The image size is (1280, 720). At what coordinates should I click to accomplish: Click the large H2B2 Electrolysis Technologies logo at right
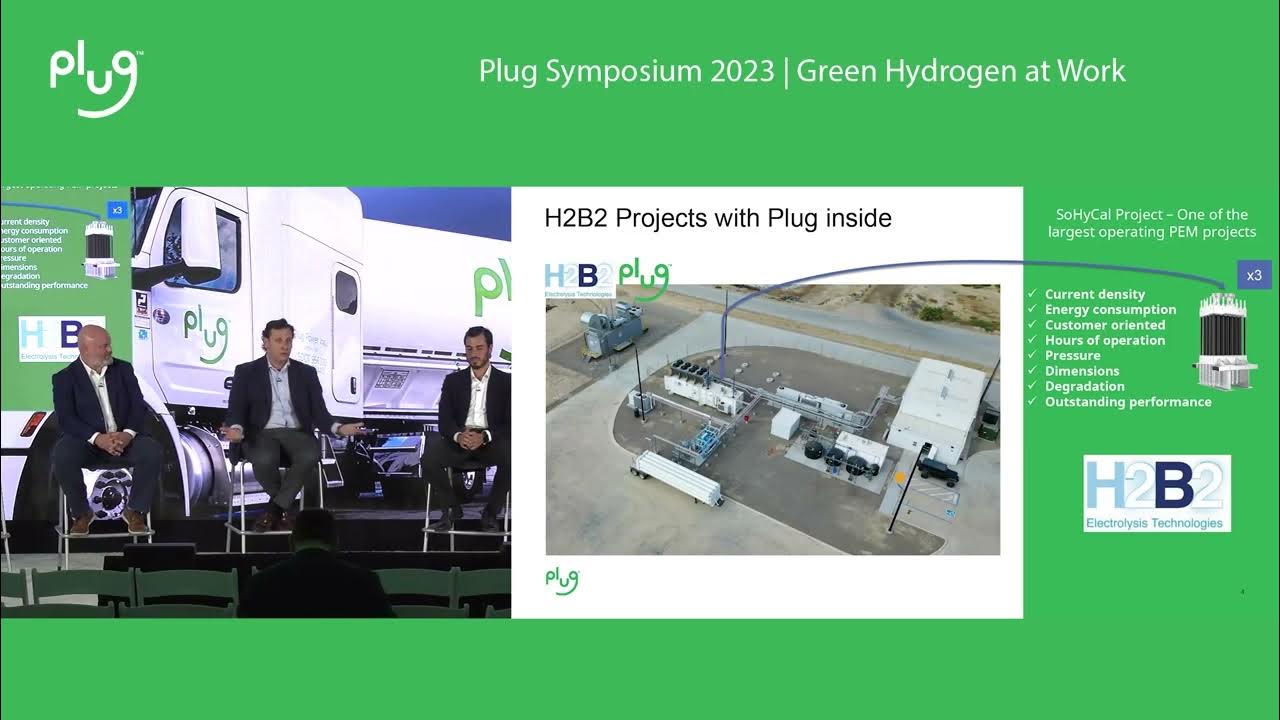tap(1157, 493)
